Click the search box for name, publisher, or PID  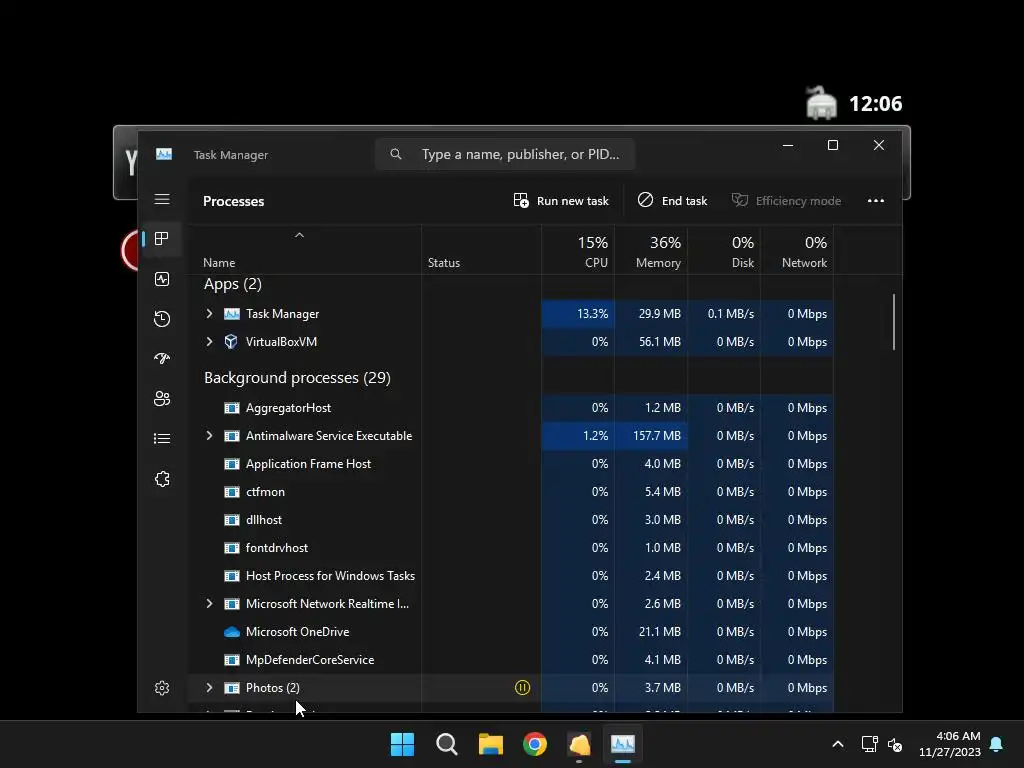click(504, 154)
